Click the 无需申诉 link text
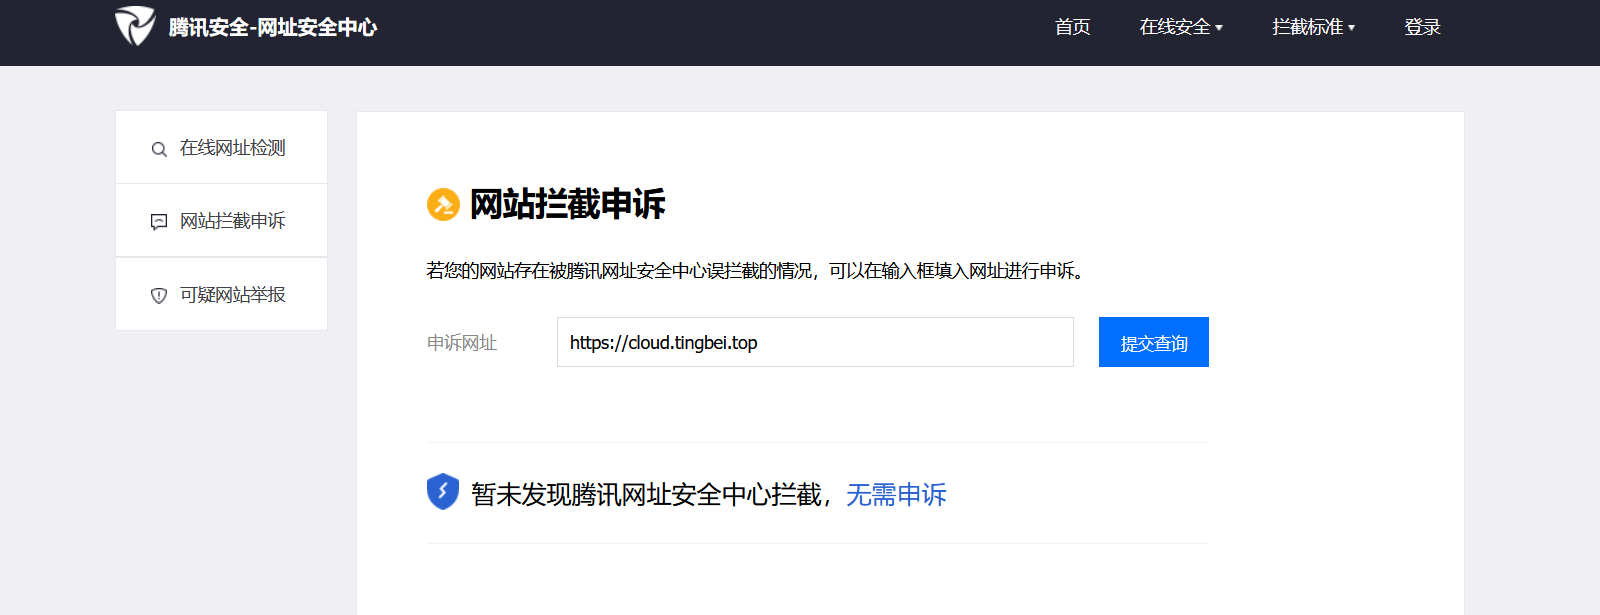The image size is (1600, 615). pyautogui.click(x=896, y=494)
